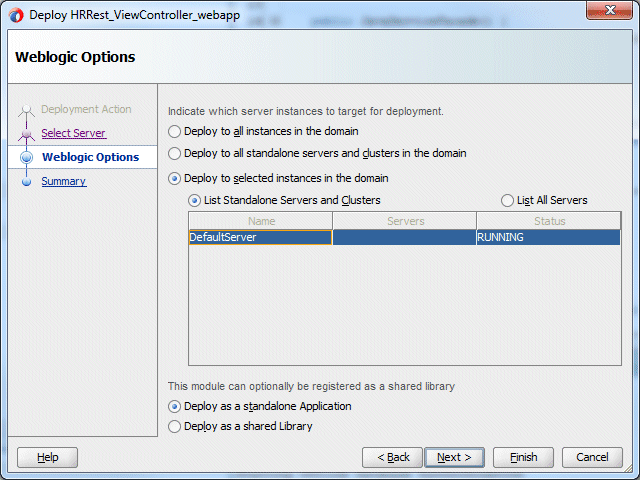The width and height of the screenshot is (640, 480).
Task: Click the Help button
Action: [47, 458]
